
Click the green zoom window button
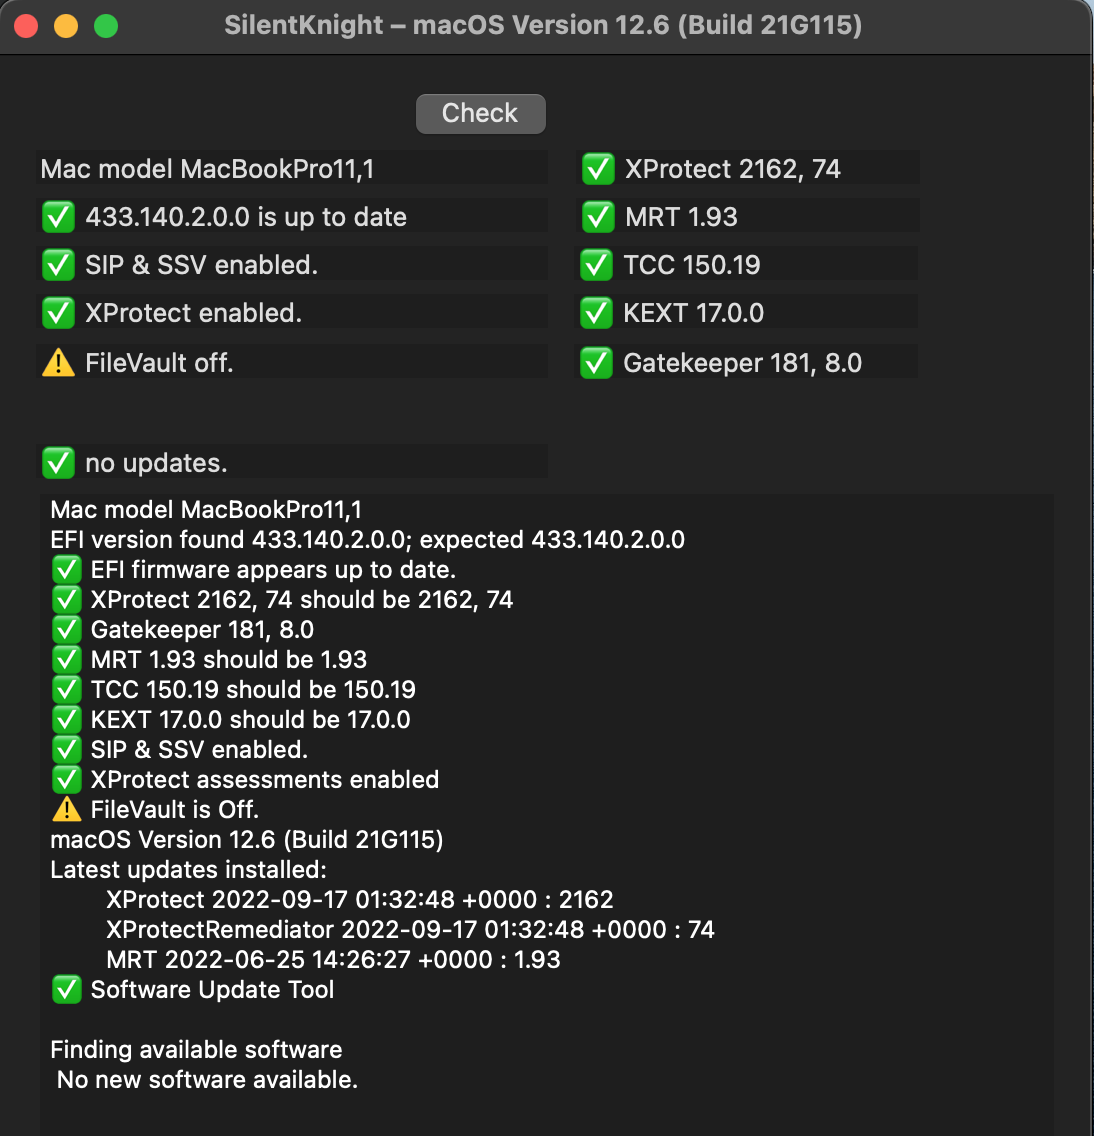[x=106, y=26]
